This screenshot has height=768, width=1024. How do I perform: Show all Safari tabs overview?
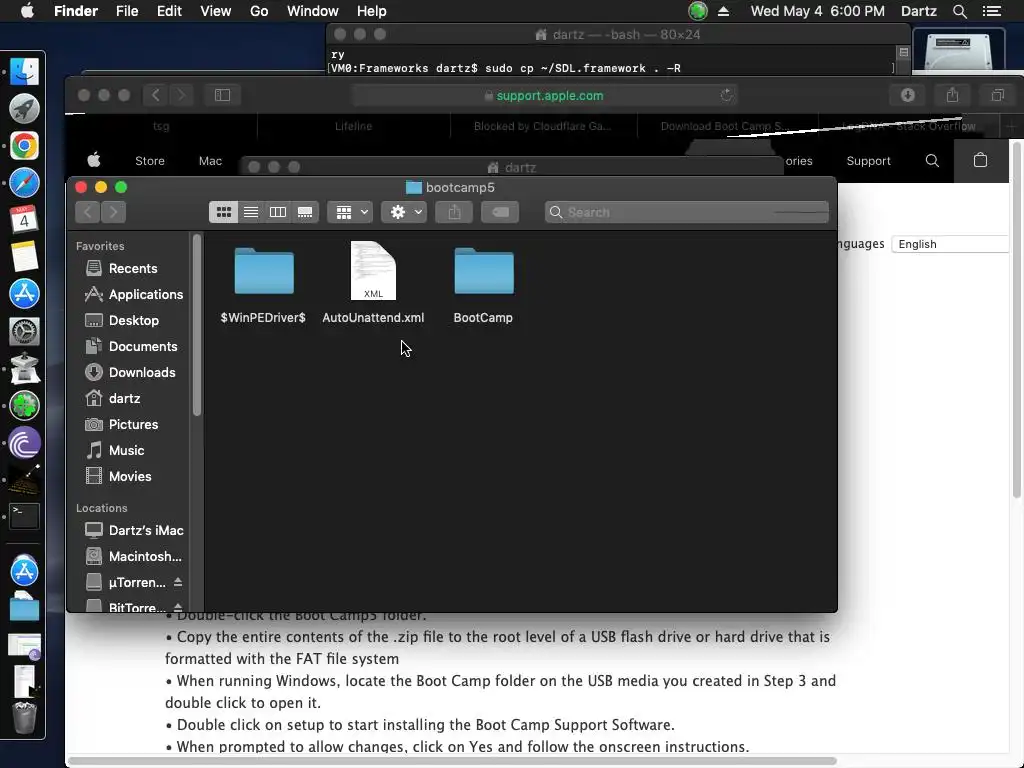click(997, 95)
